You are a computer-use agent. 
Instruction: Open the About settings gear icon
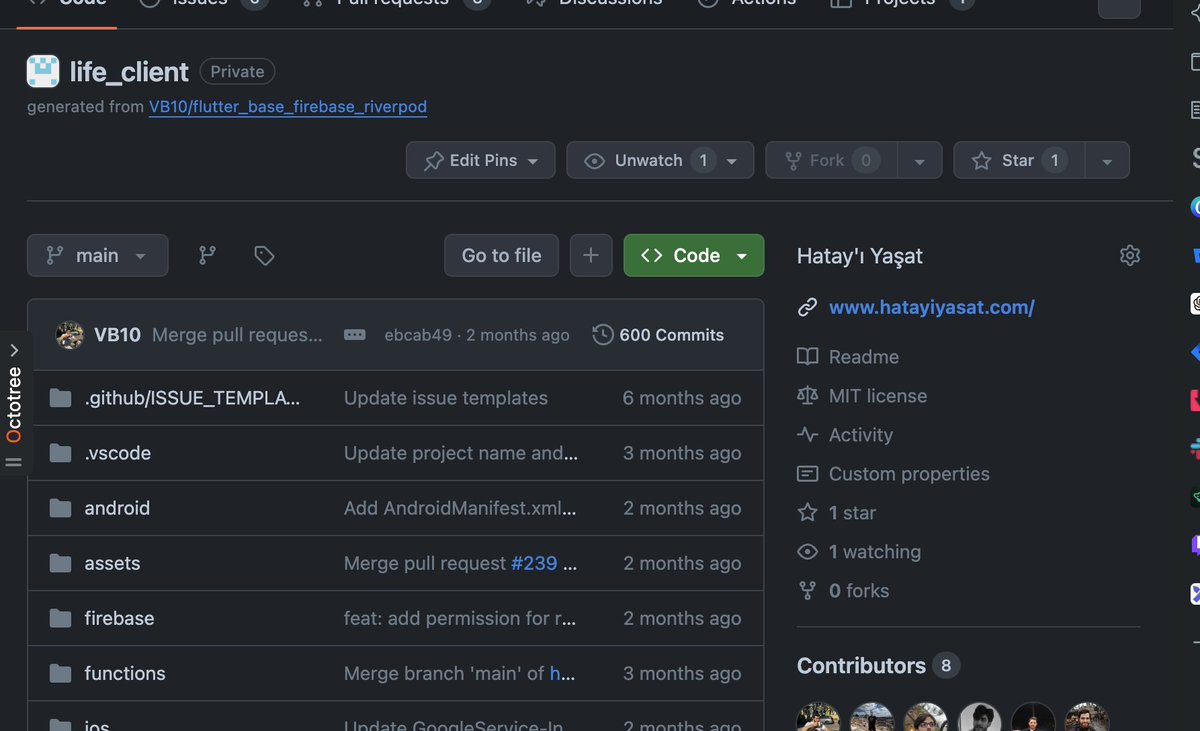(x=1130, y=255)
